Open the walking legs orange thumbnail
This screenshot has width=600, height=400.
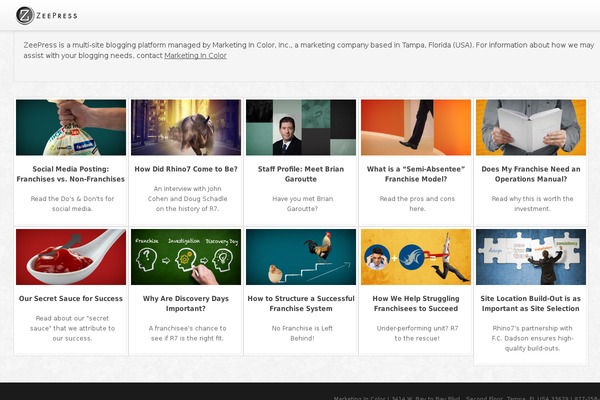(x=416, y=127)
